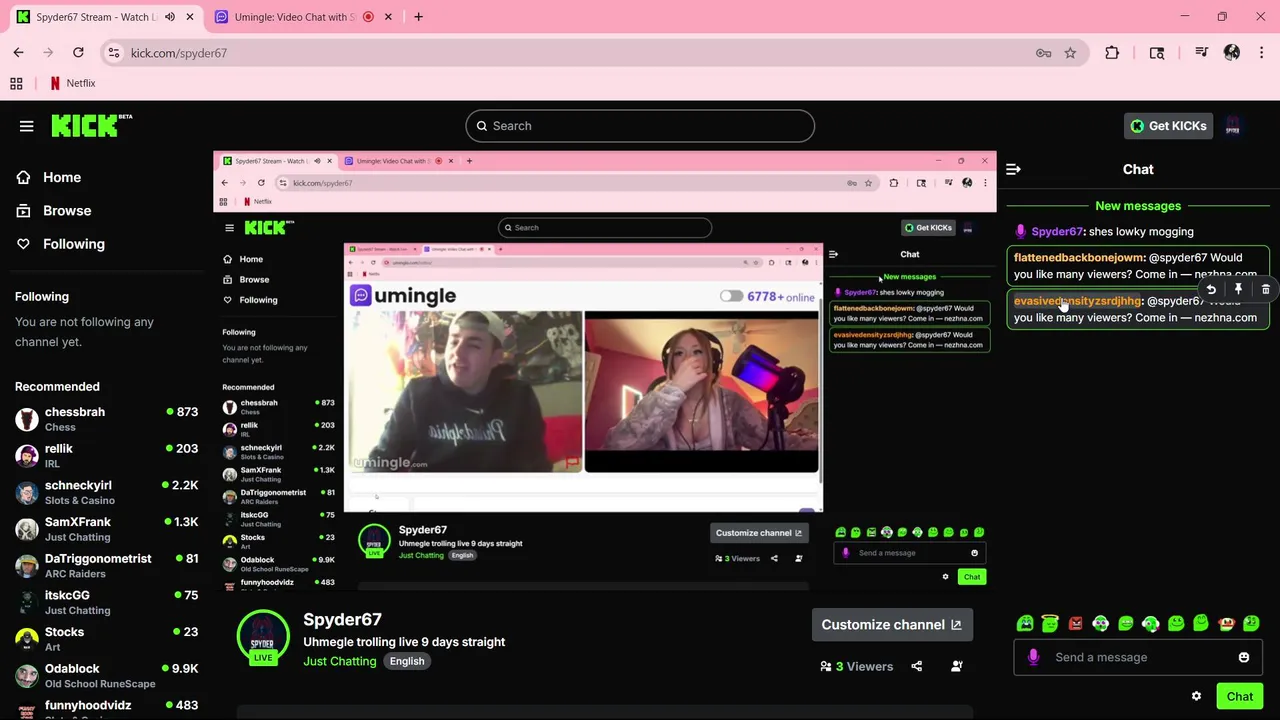Click the share stream icon
This screenshot has width=1280, height=720.
click(x=916, y=666)
